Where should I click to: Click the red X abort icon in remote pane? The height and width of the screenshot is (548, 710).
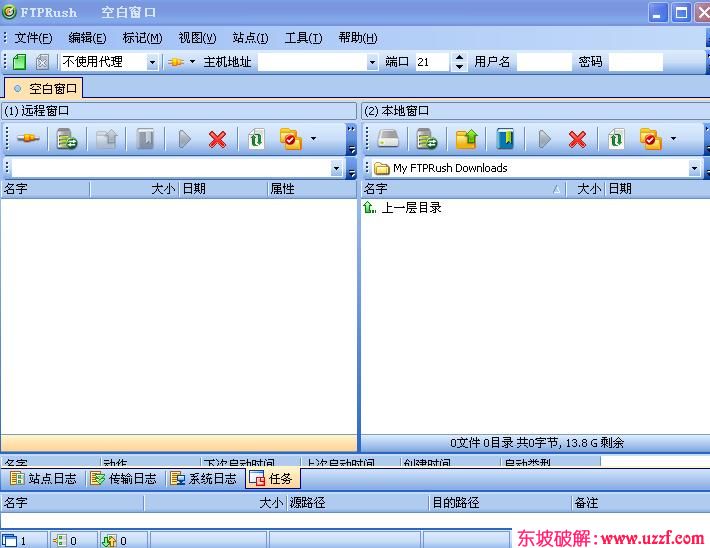click(x=217, y=139)
